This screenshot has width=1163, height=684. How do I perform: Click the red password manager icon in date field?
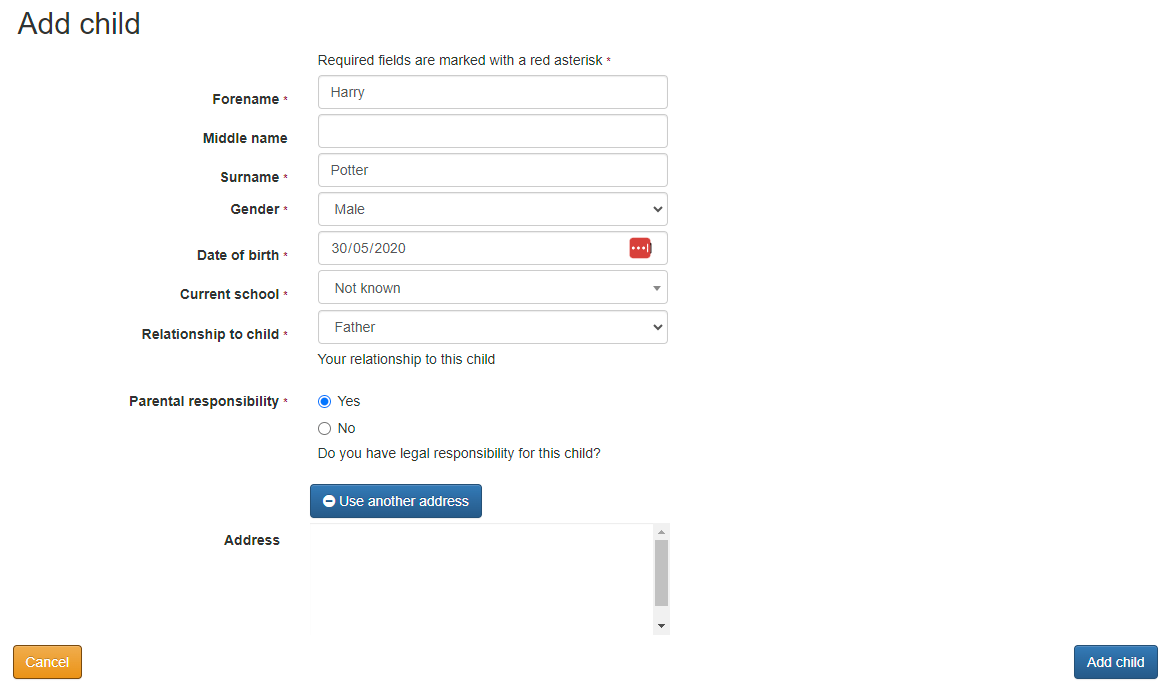click(640, 248)
